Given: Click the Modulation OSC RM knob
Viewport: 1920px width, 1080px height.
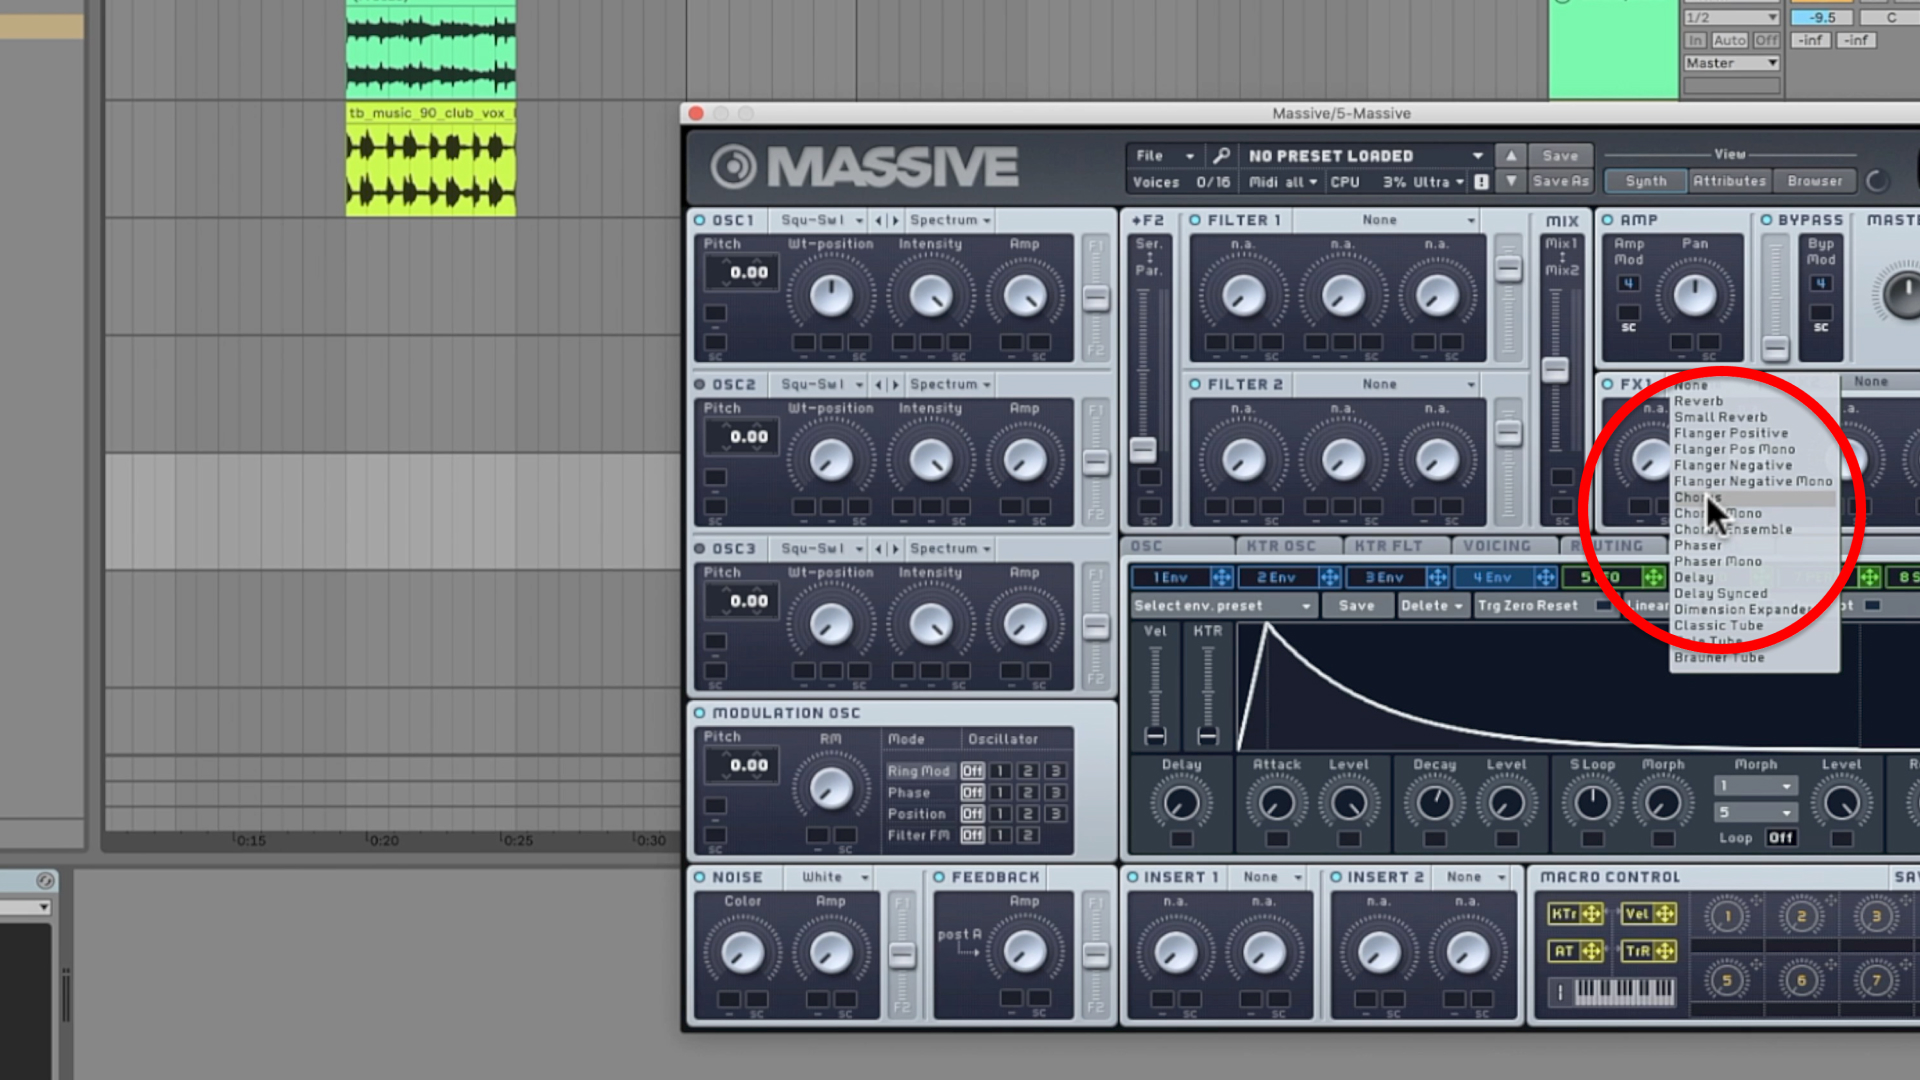Looking at the screenshot, I should click(x=830, y=789).
